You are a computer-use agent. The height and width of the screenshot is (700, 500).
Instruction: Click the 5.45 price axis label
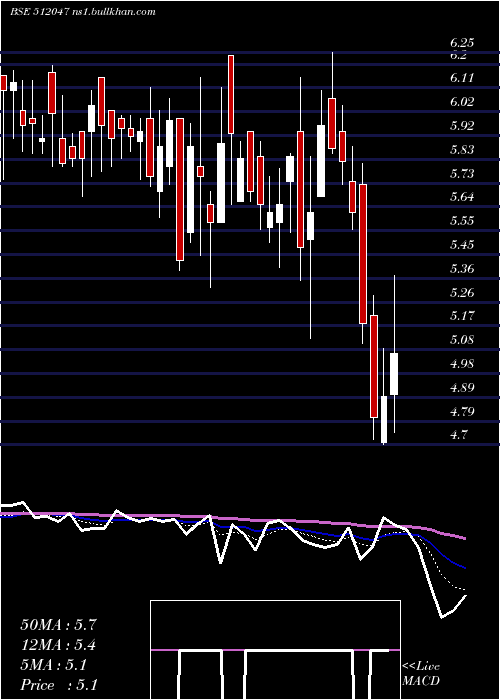point(462,245)
